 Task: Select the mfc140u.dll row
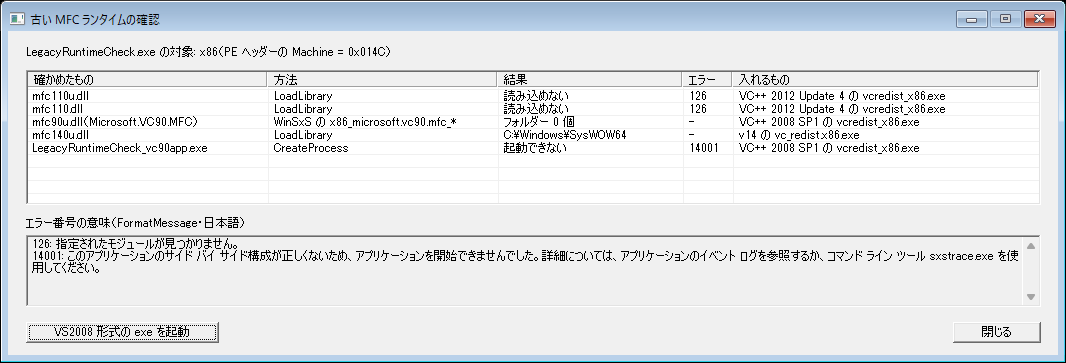[533, 135]
